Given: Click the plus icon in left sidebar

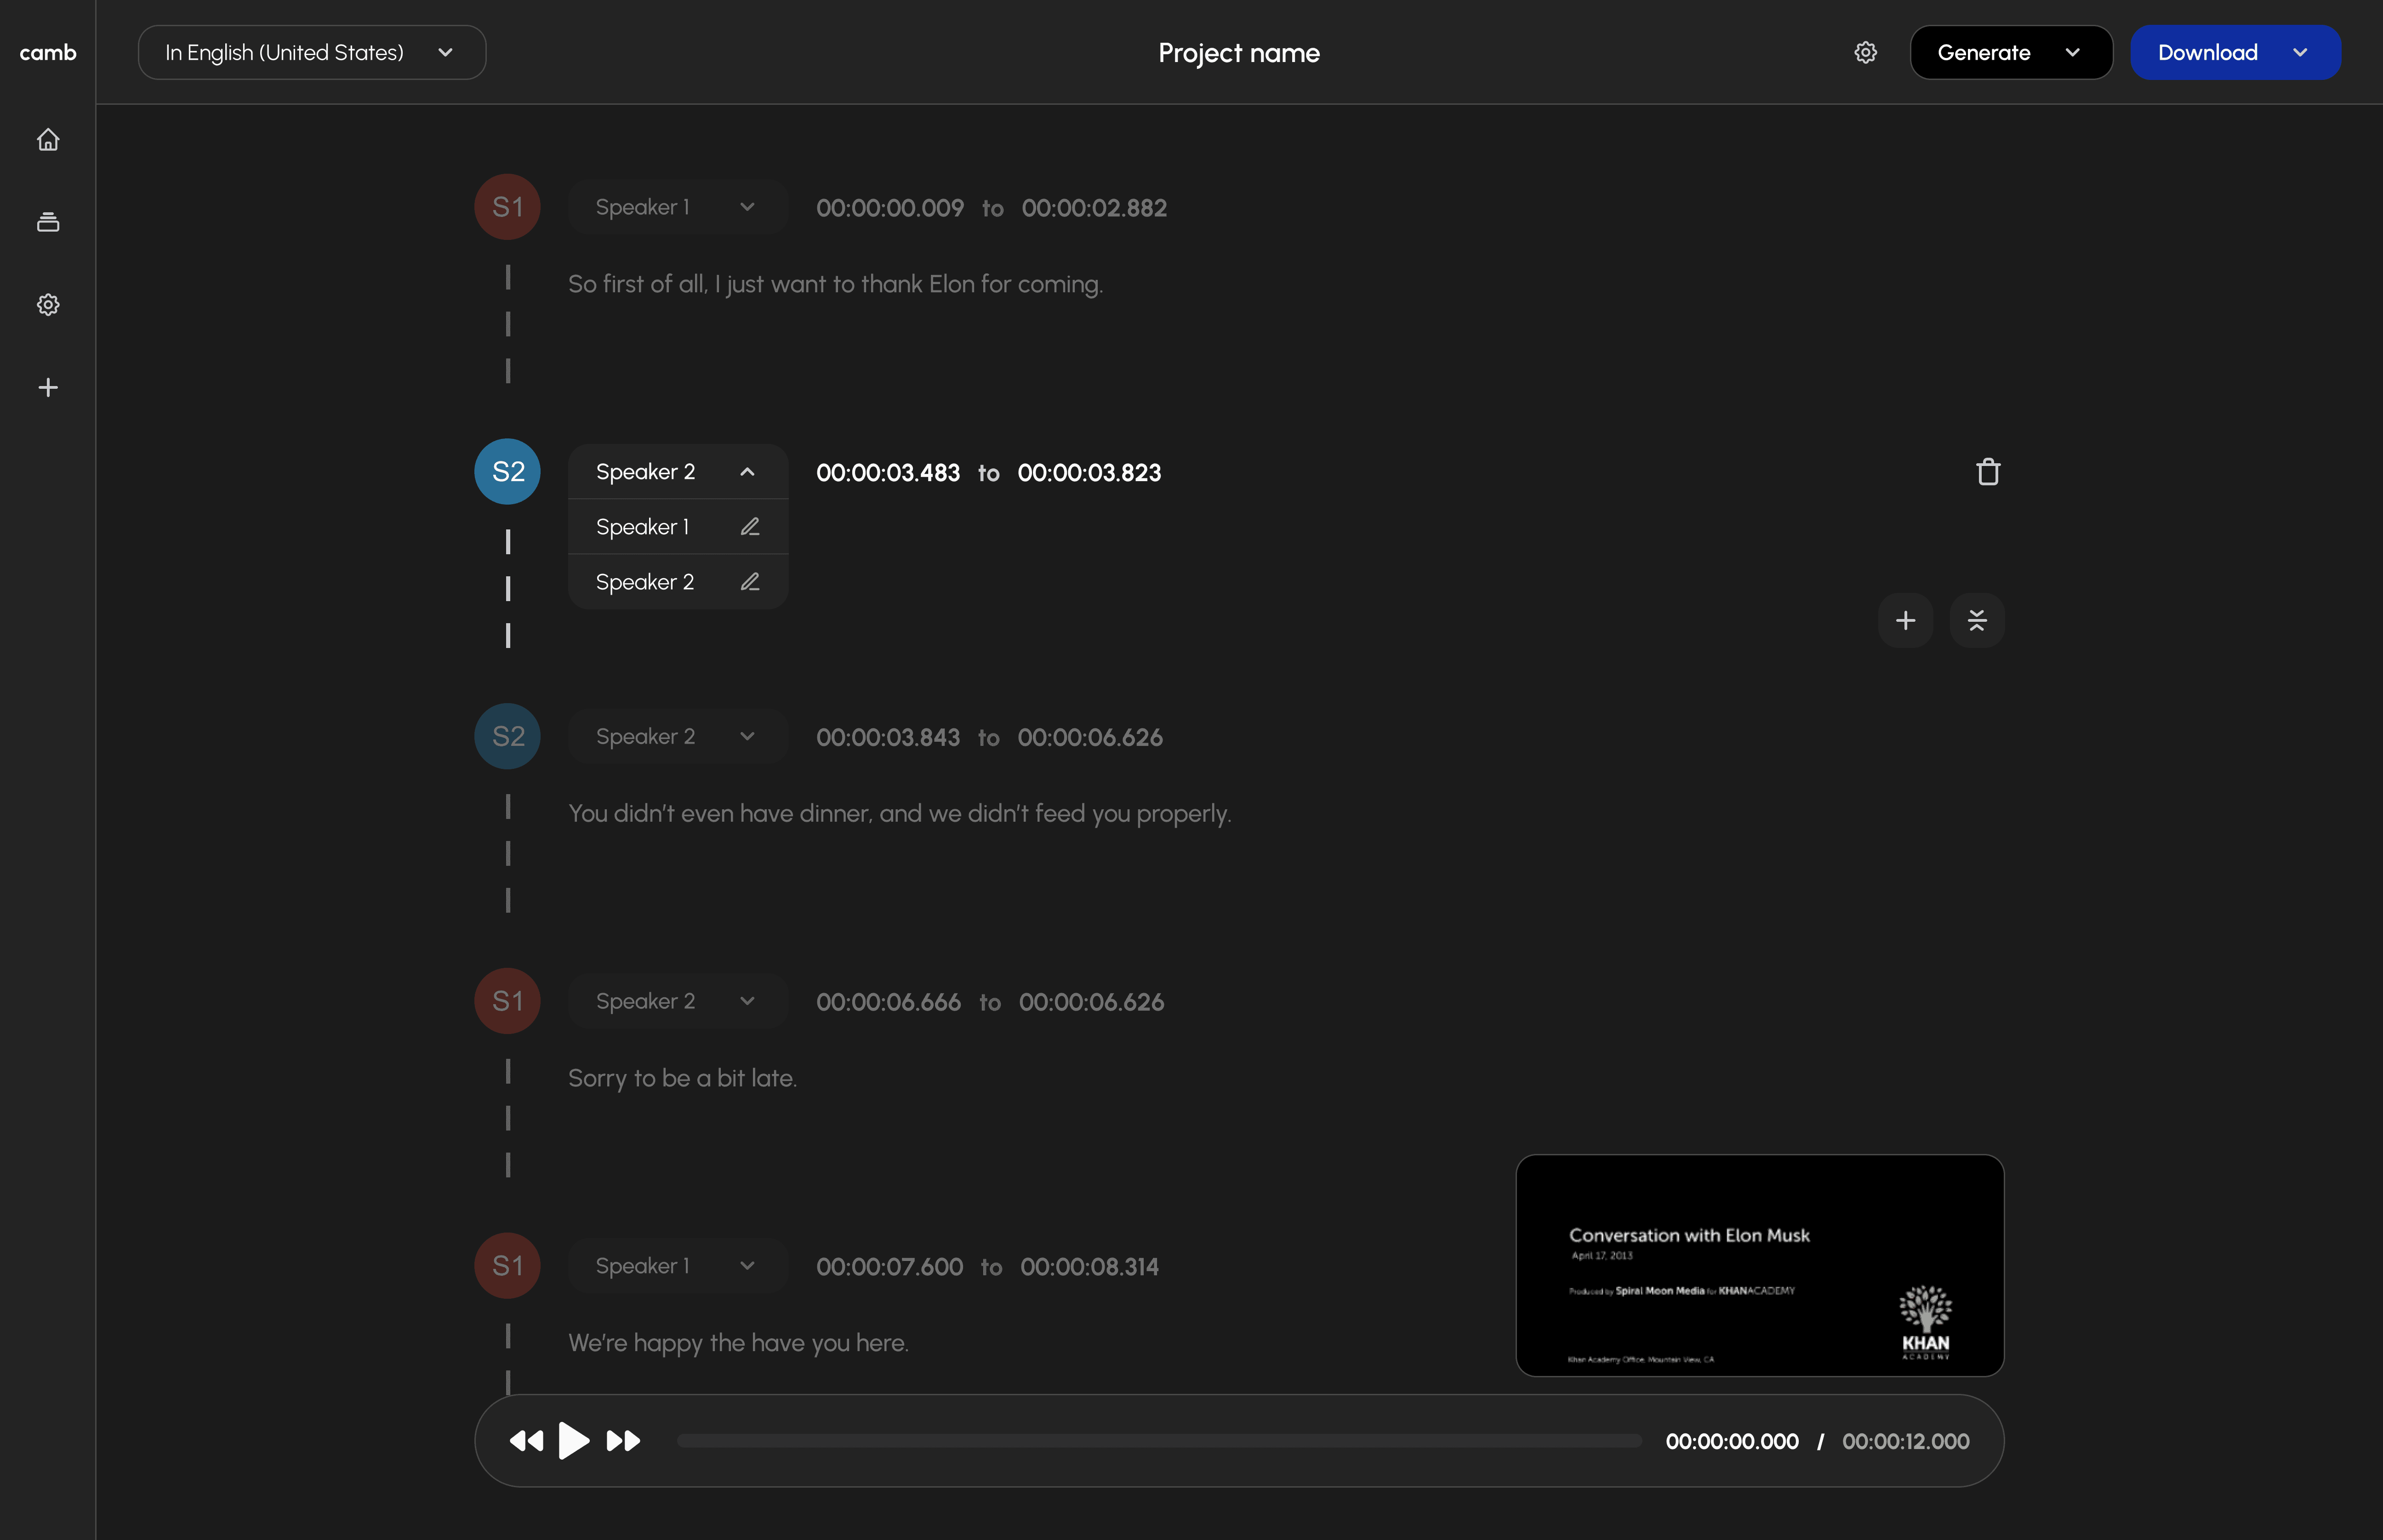Looking at the screenshot, I should tap(48, 388).
